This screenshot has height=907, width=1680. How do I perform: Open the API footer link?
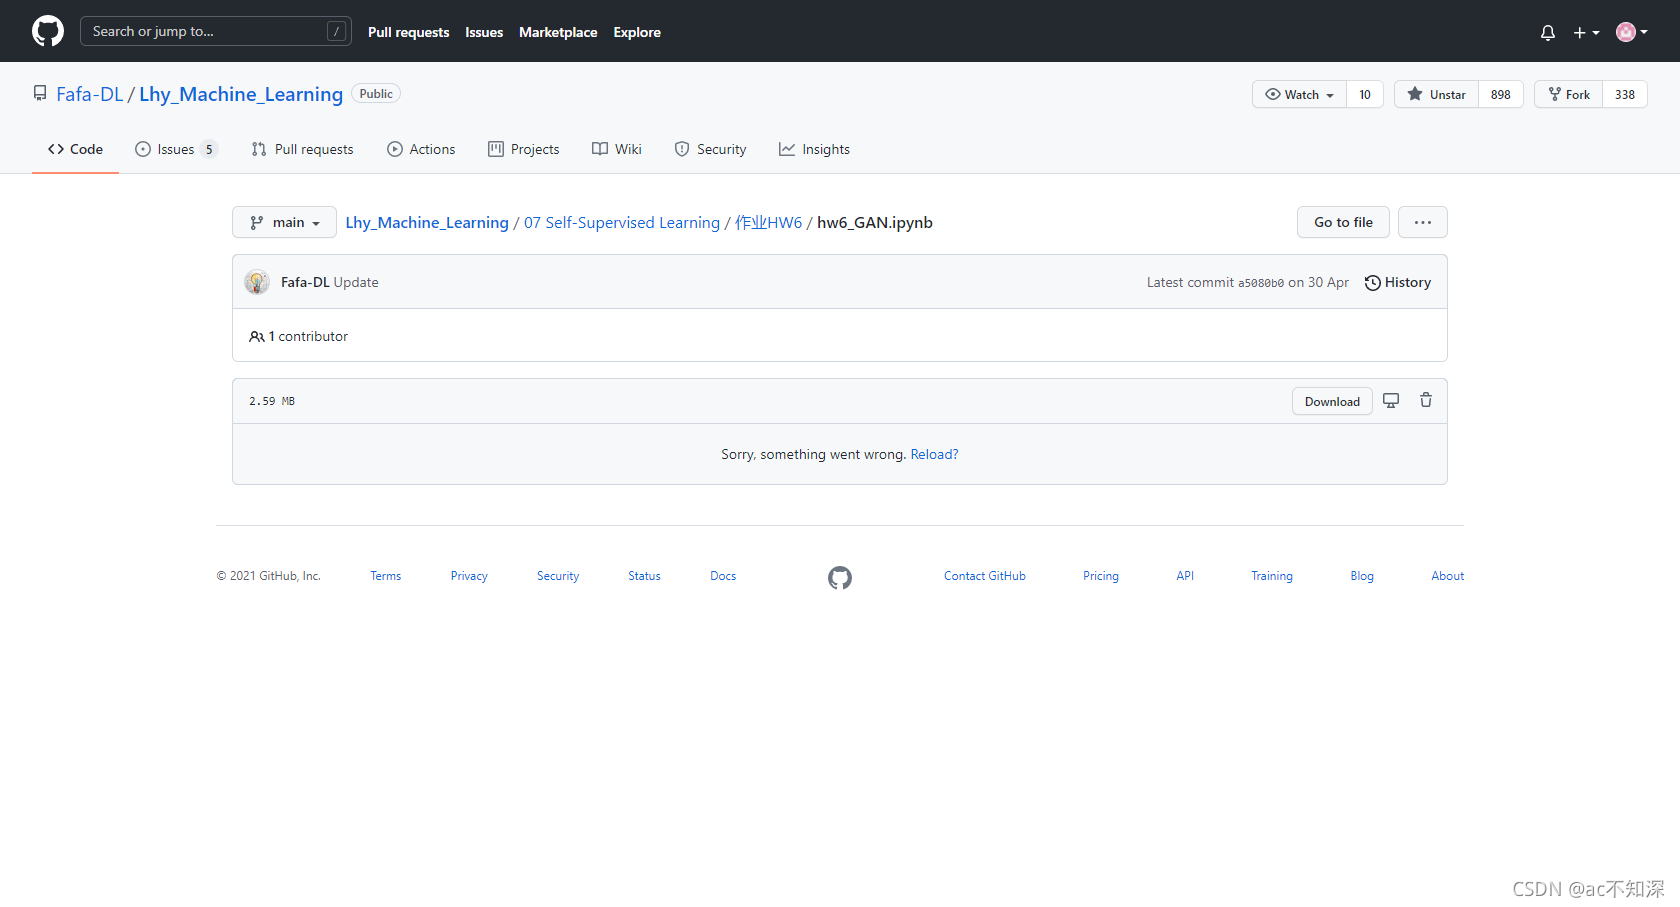[x=1185, y=576]
